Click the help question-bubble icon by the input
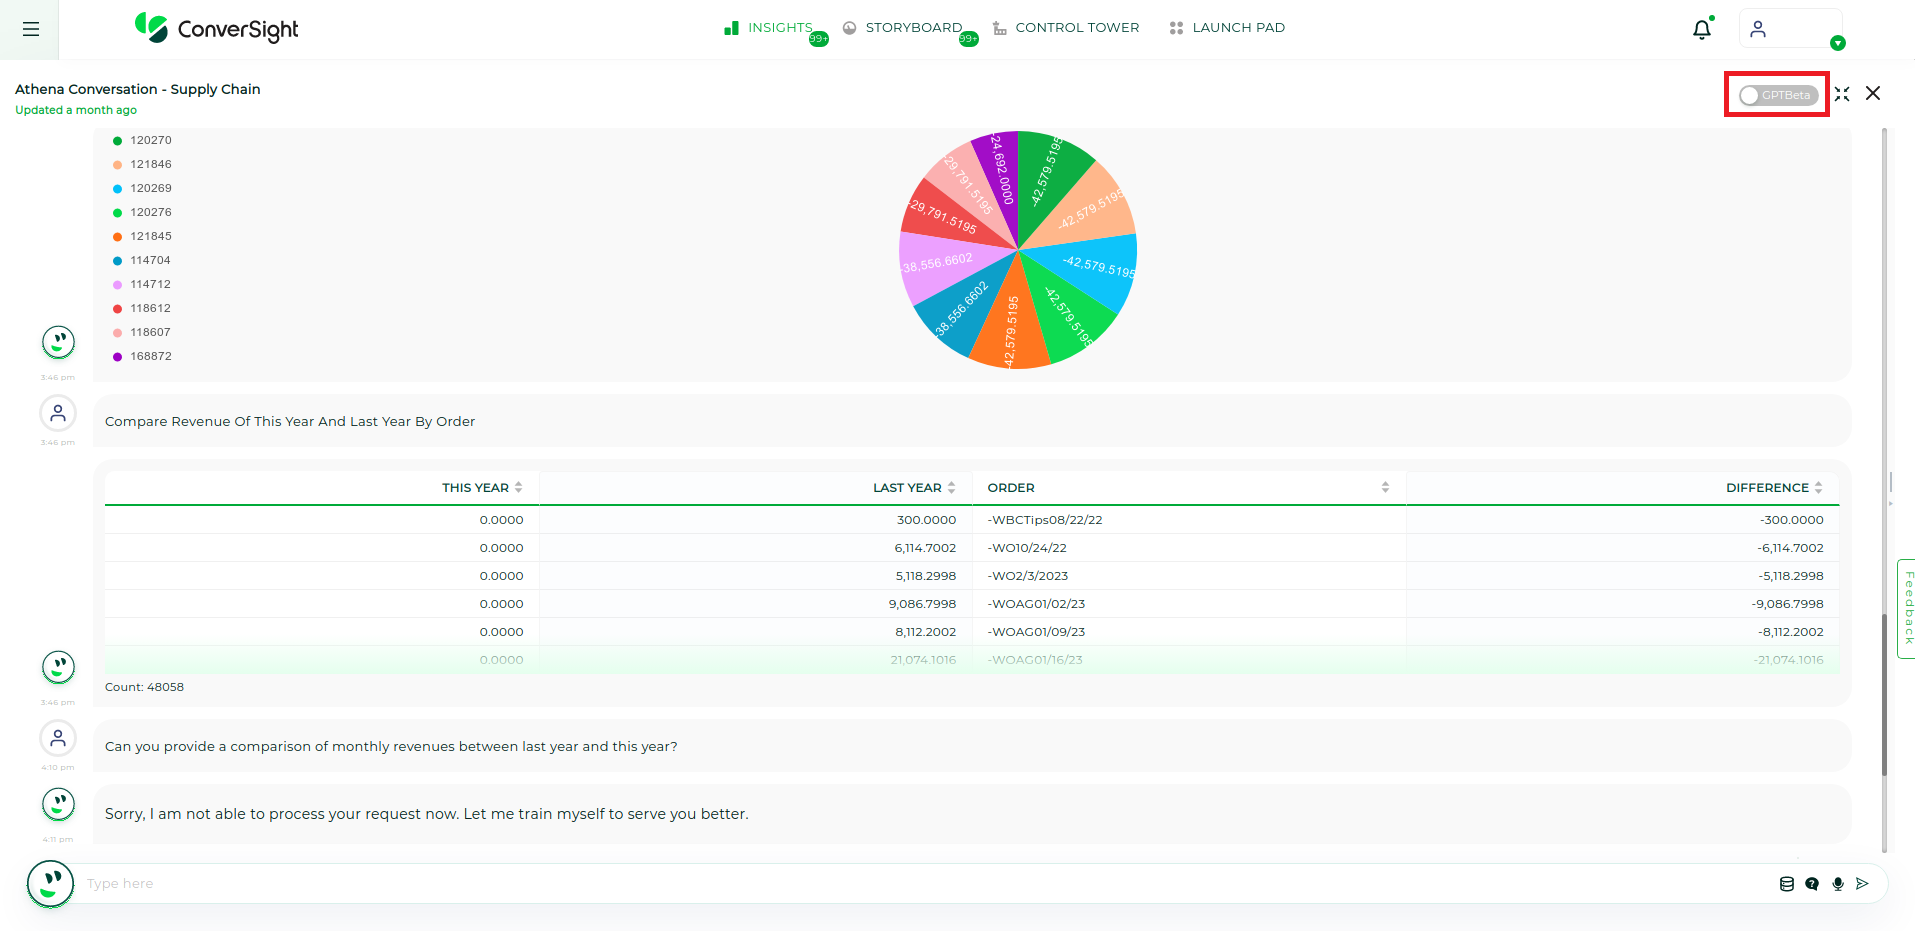 (1812, 883)
